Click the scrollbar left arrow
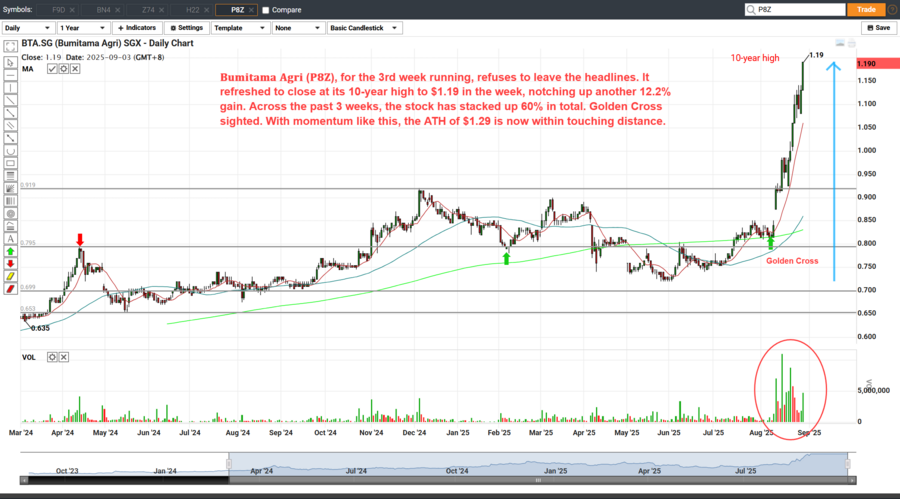This screenshot has width=900, height=499. (24, 480)
